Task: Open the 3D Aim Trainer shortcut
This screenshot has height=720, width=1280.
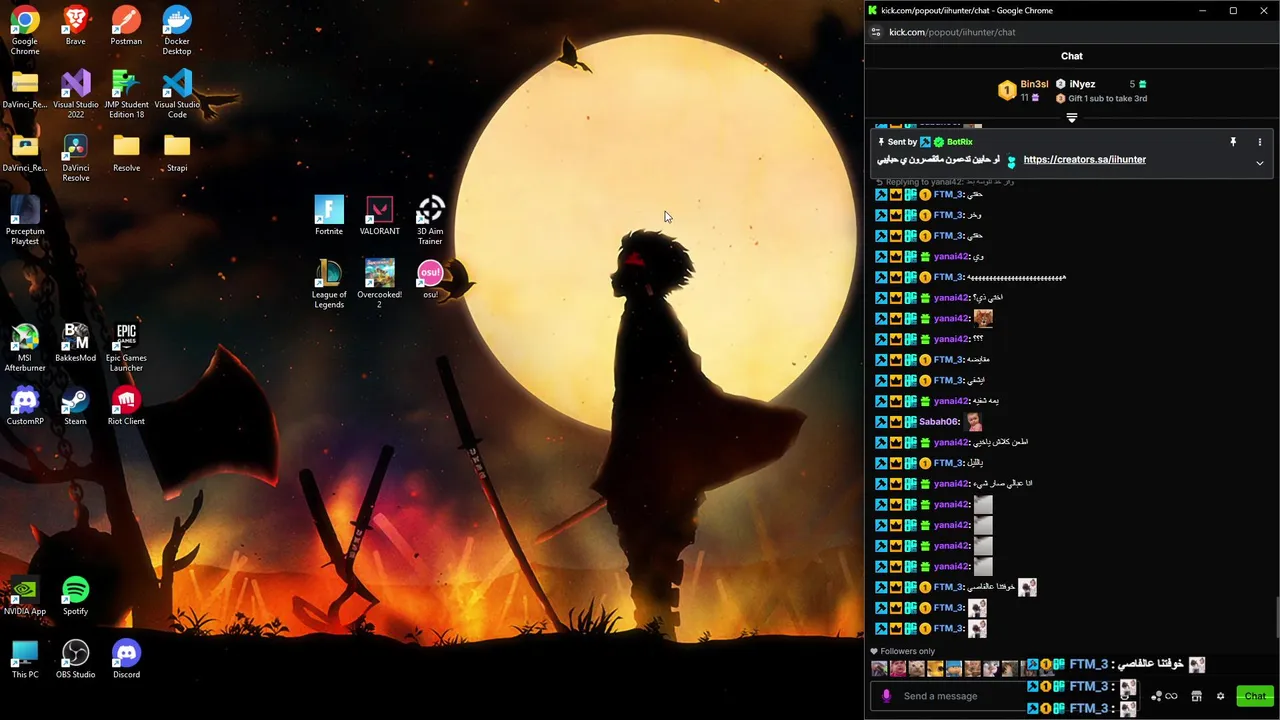Action: [x=430, y=220]
